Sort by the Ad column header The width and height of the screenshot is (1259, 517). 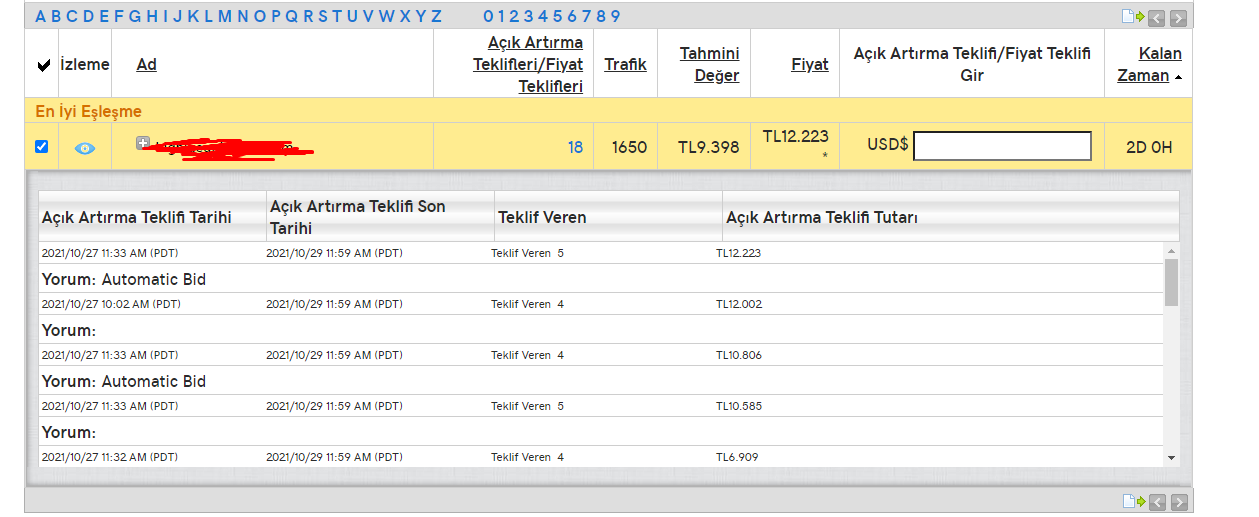147,64
